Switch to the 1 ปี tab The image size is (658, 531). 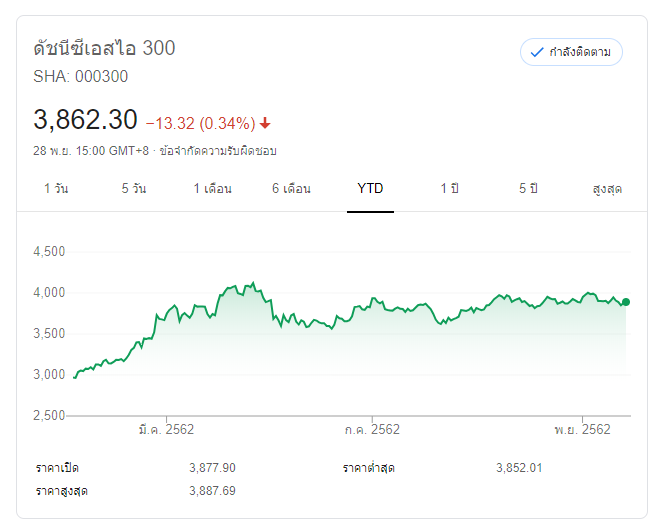[449, 189]
